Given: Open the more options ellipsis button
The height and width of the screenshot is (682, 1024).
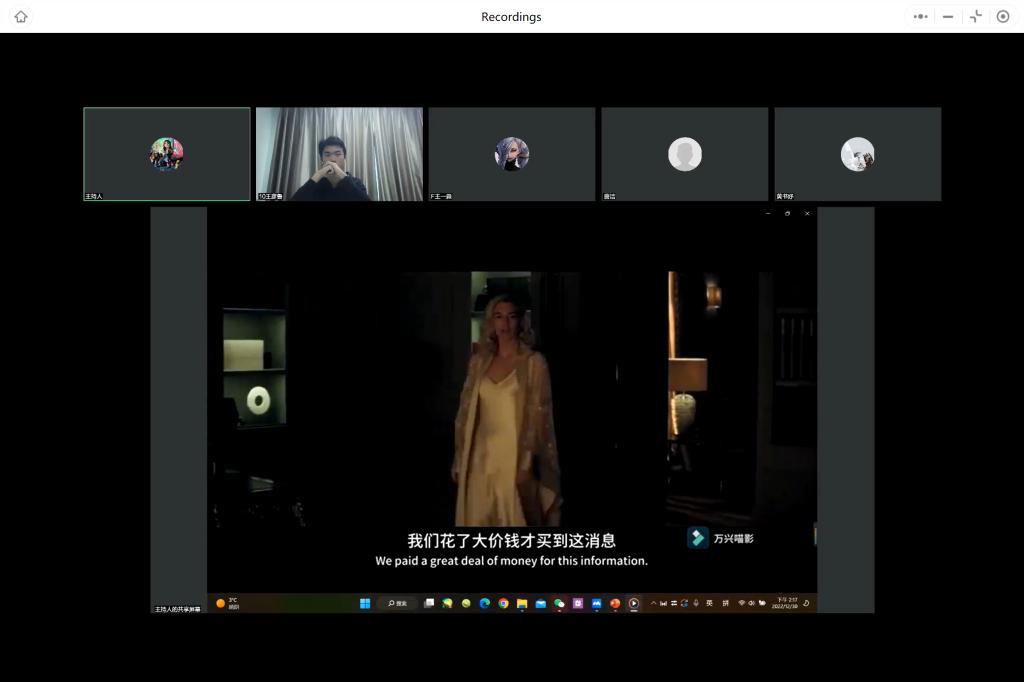Looking at the screenshot, I should point(920,17).
